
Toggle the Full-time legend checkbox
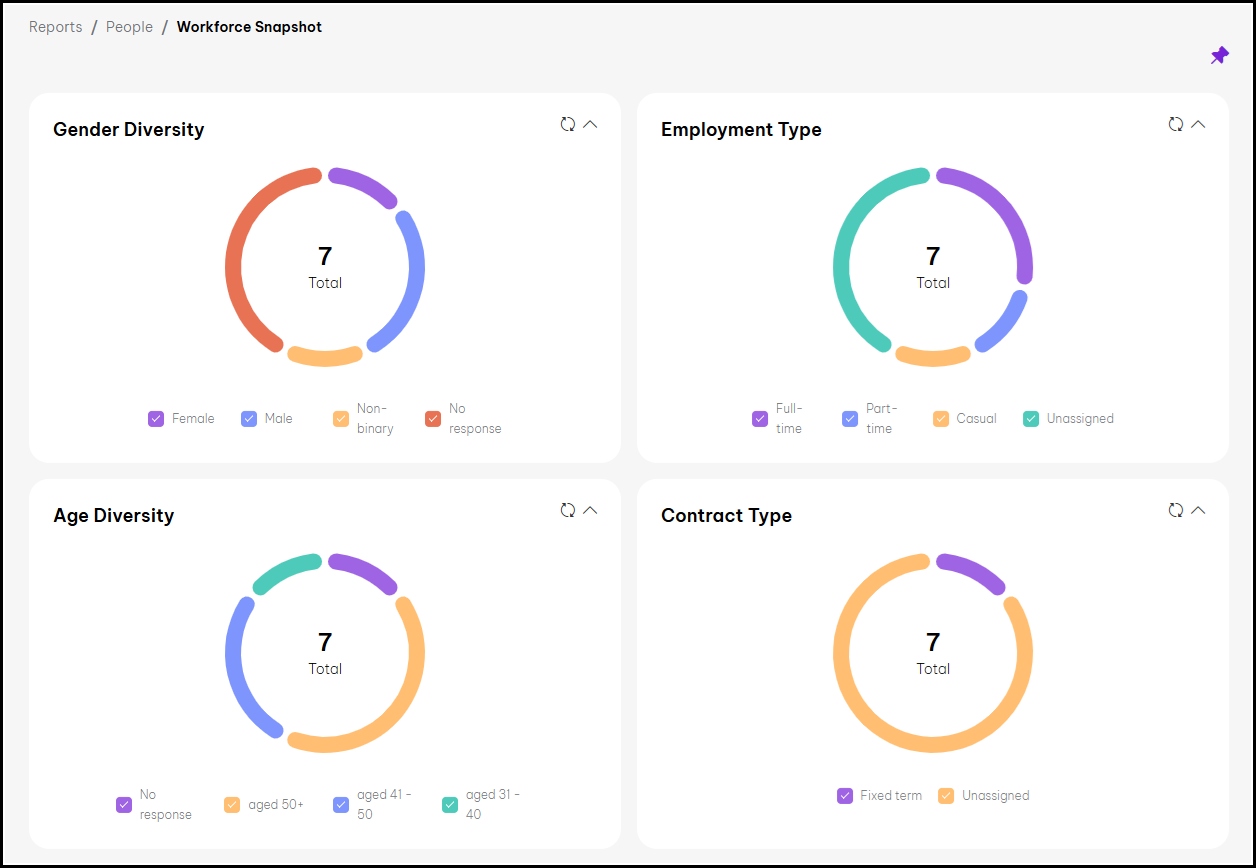pos(760,419)
